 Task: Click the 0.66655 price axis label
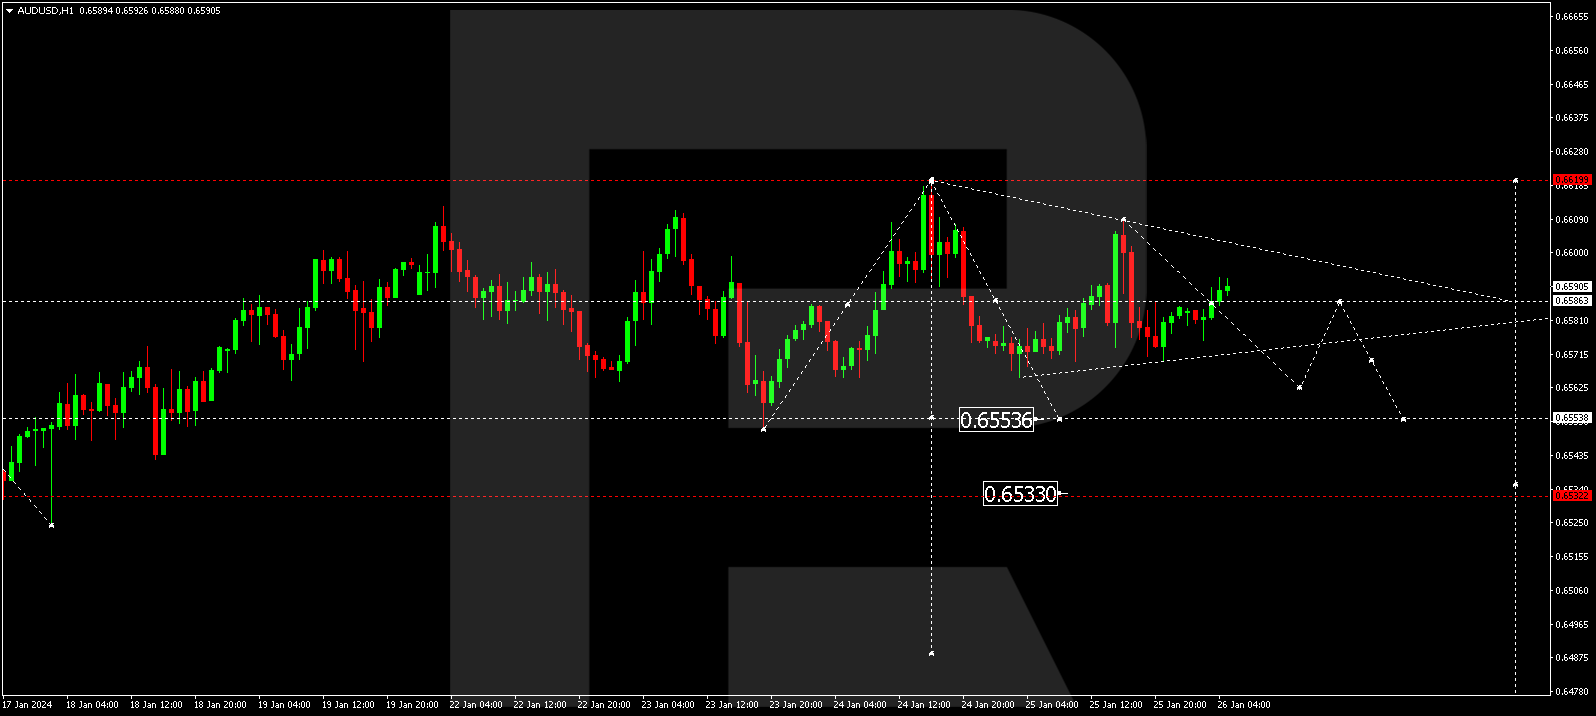coord(1572,17)
